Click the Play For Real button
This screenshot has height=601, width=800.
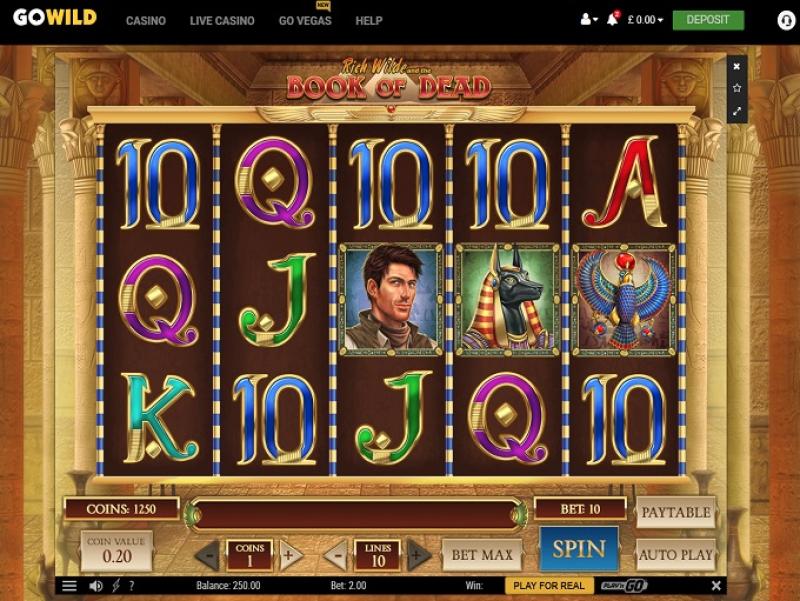click(549, 586)
